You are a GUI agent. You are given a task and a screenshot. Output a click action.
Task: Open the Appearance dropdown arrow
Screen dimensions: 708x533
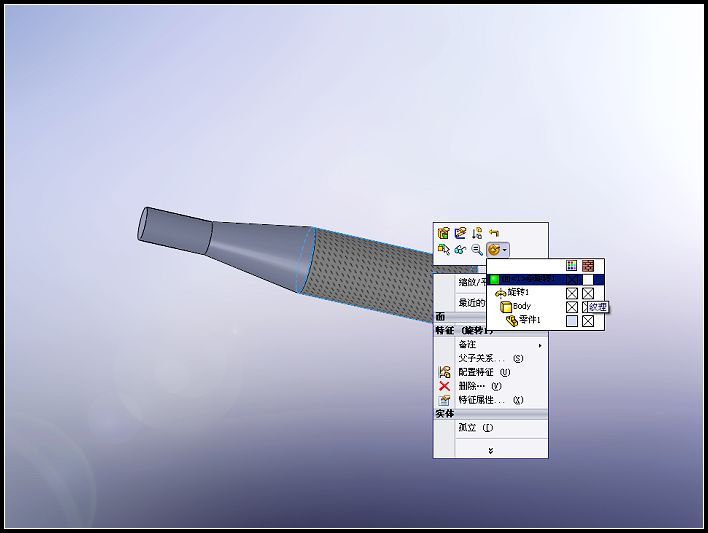(x=505, y=249)
